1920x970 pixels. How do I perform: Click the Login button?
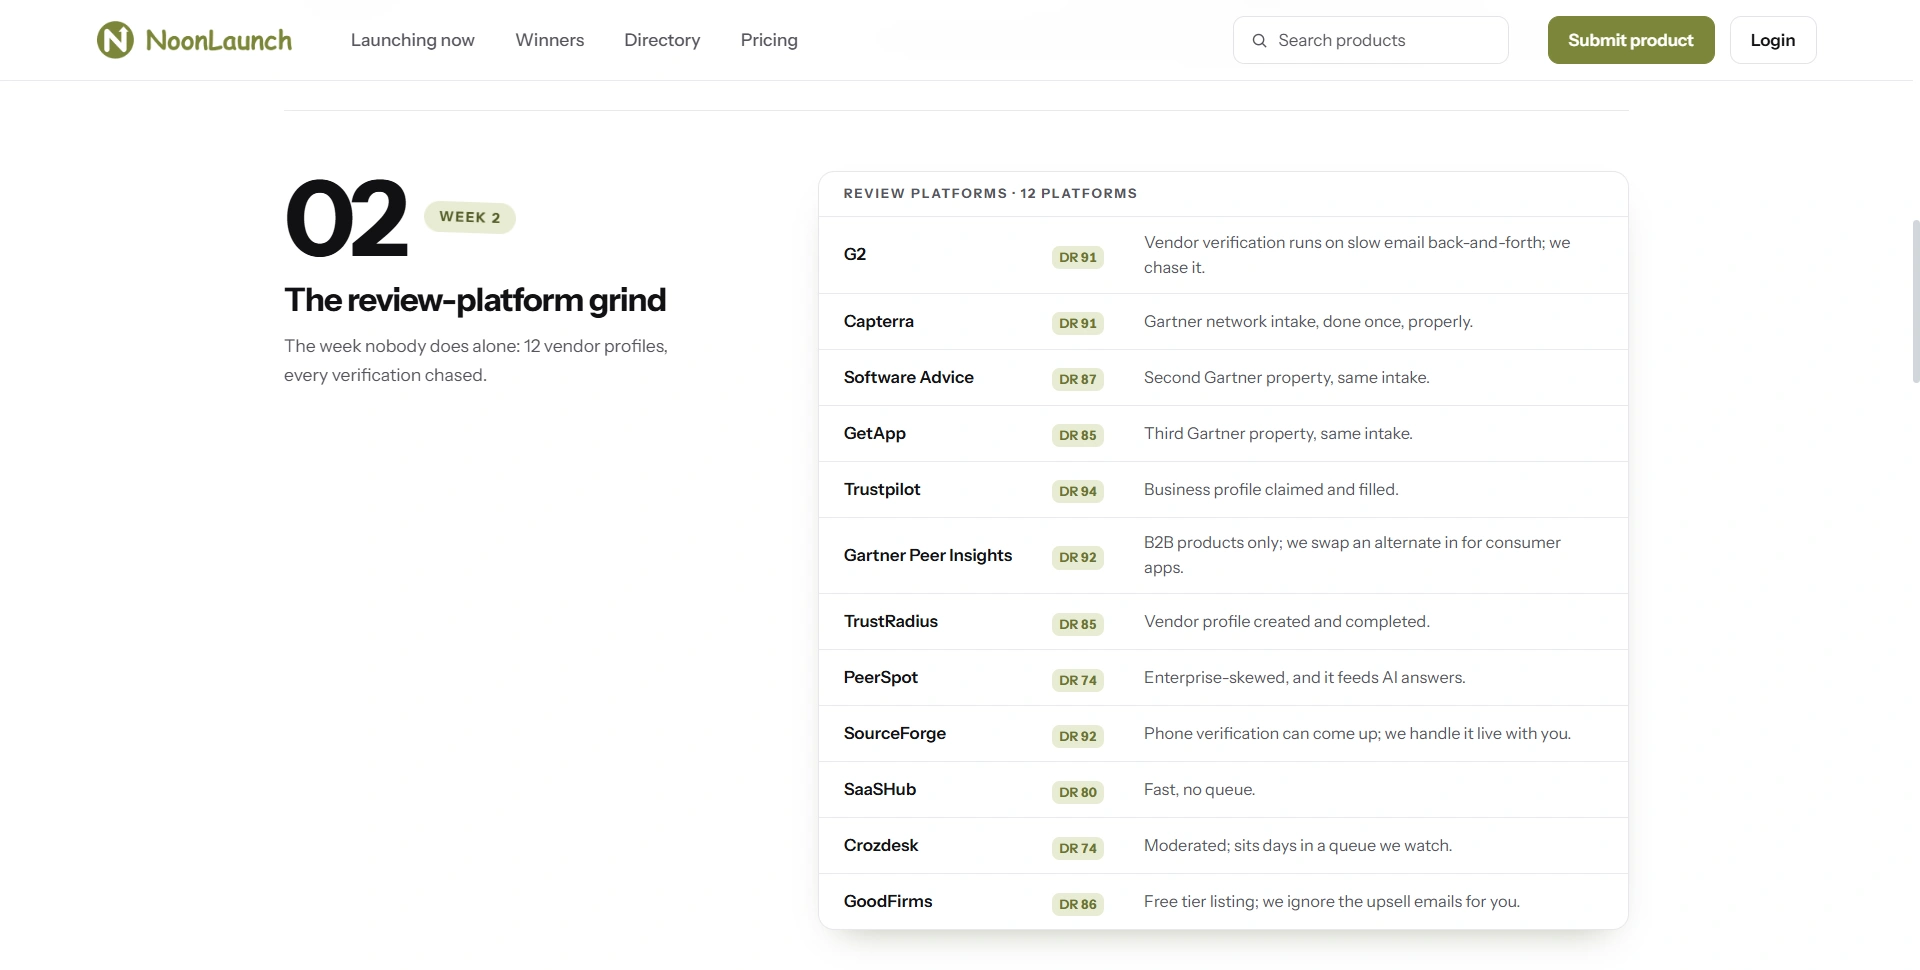(x=1773, y=40)
